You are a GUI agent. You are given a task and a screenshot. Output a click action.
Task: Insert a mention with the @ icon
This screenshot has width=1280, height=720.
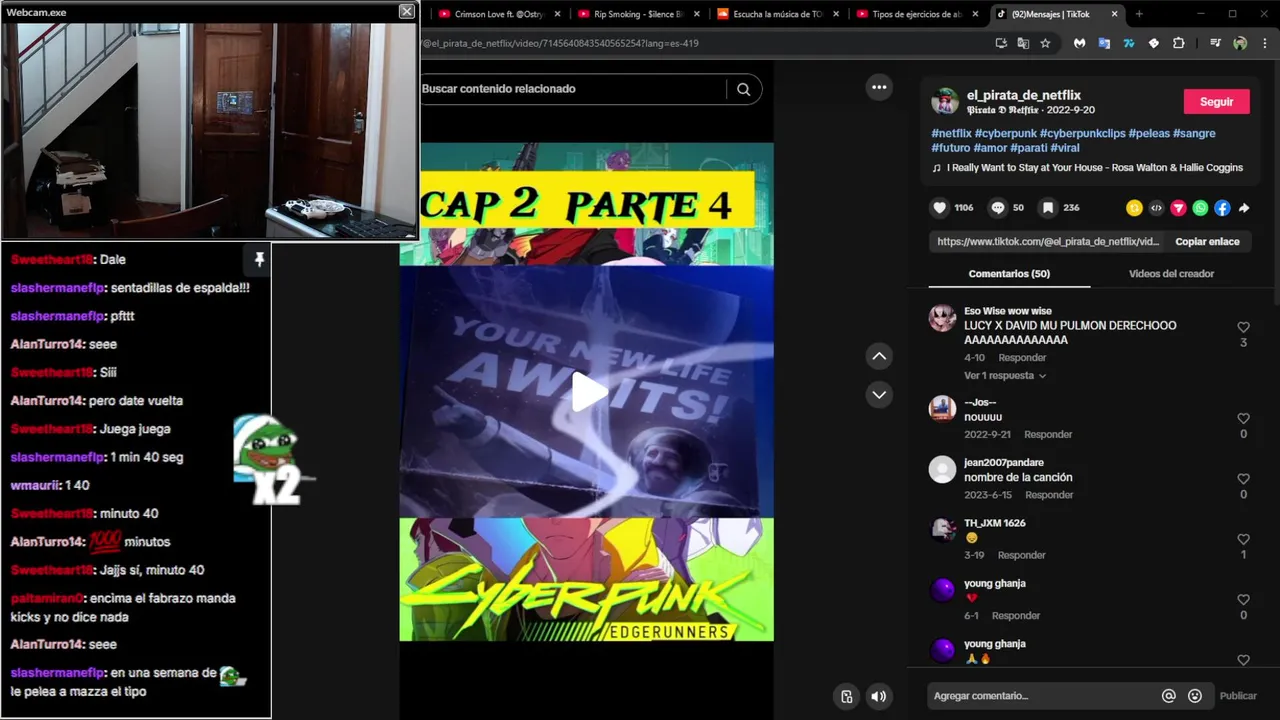pyautogui.click(x=1168, y=696)
